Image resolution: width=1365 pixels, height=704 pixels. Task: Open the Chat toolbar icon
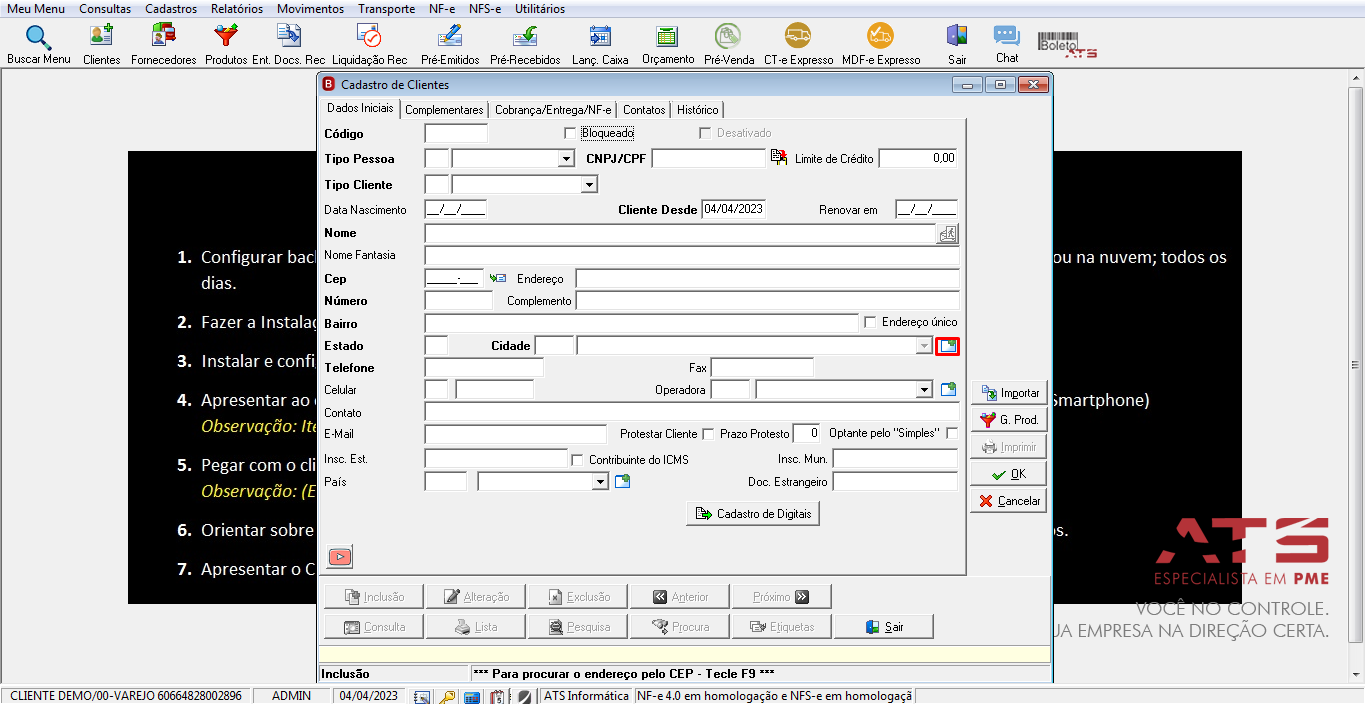tap(1006, 36)
